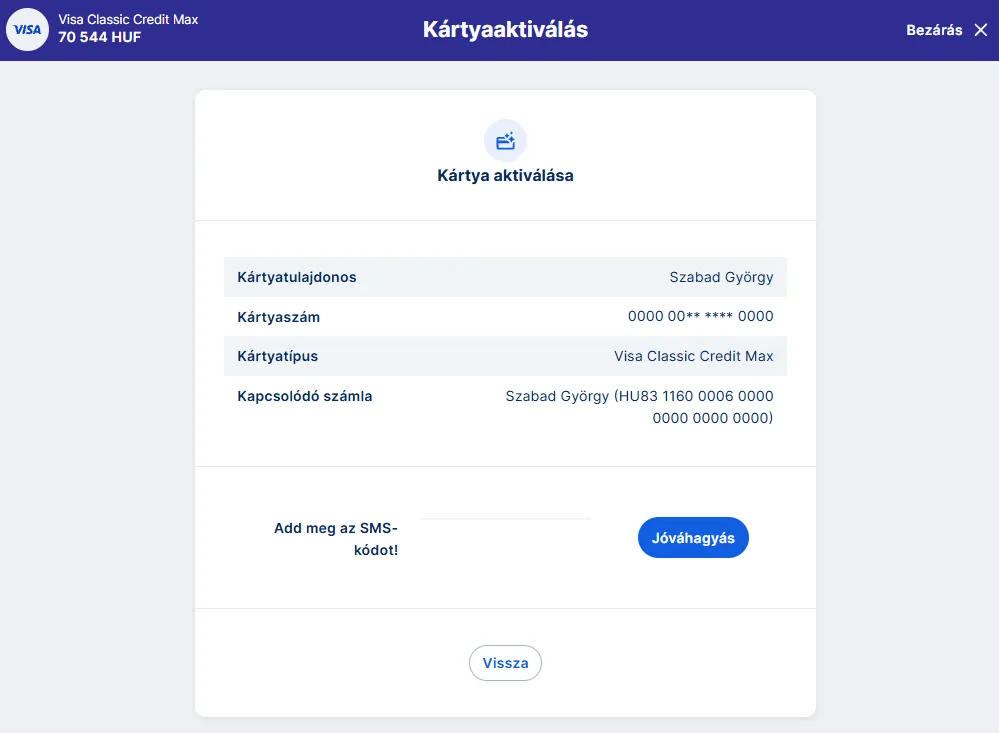Screen dimensions: 999x733
Task: Click the Kártya aktiválása heading
Action: pos(505,176)
